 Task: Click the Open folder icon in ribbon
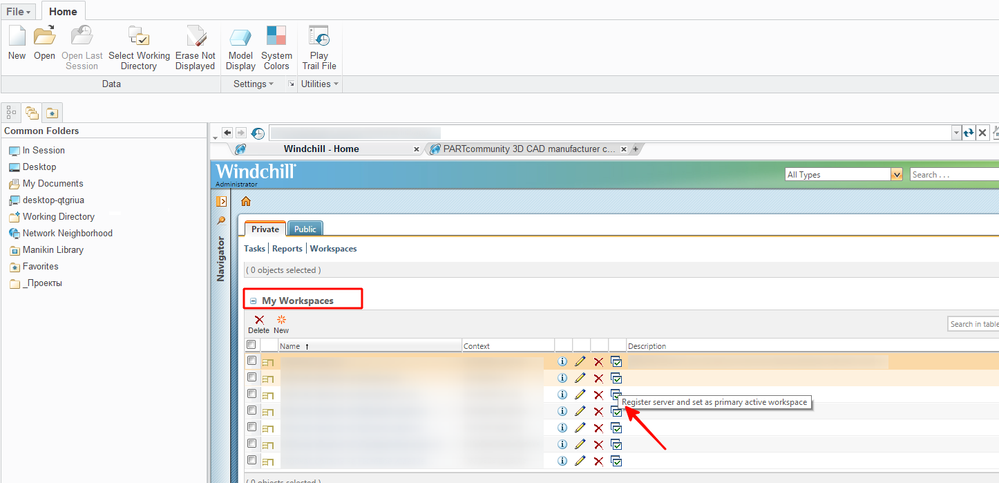[x=45, y=42]
